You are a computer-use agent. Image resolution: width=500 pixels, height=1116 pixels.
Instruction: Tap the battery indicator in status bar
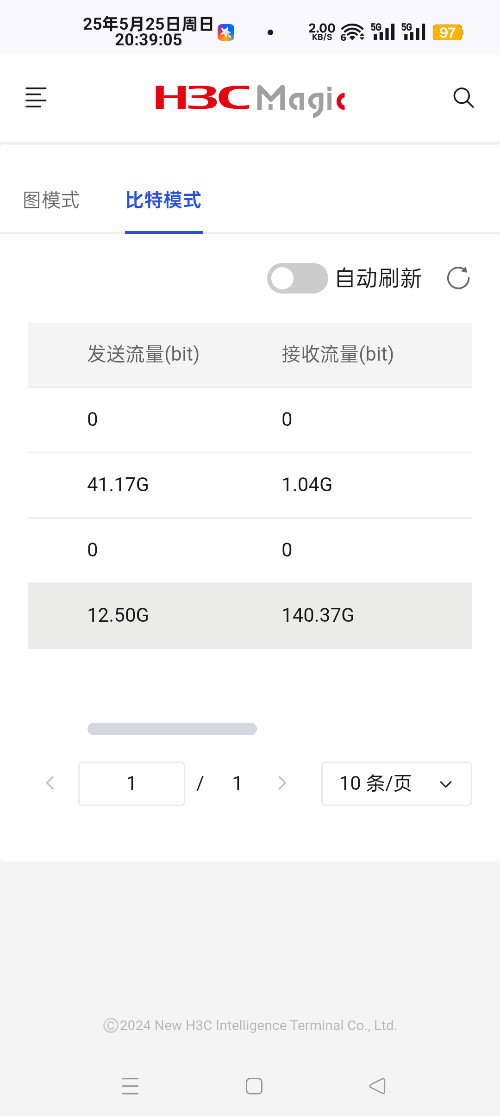coord(448,32)
